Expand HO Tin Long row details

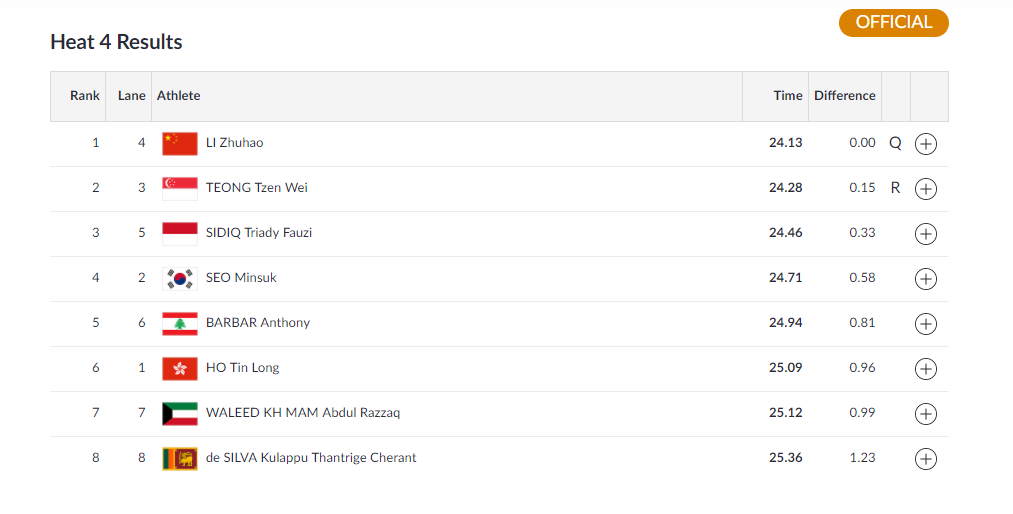point(926,369)
